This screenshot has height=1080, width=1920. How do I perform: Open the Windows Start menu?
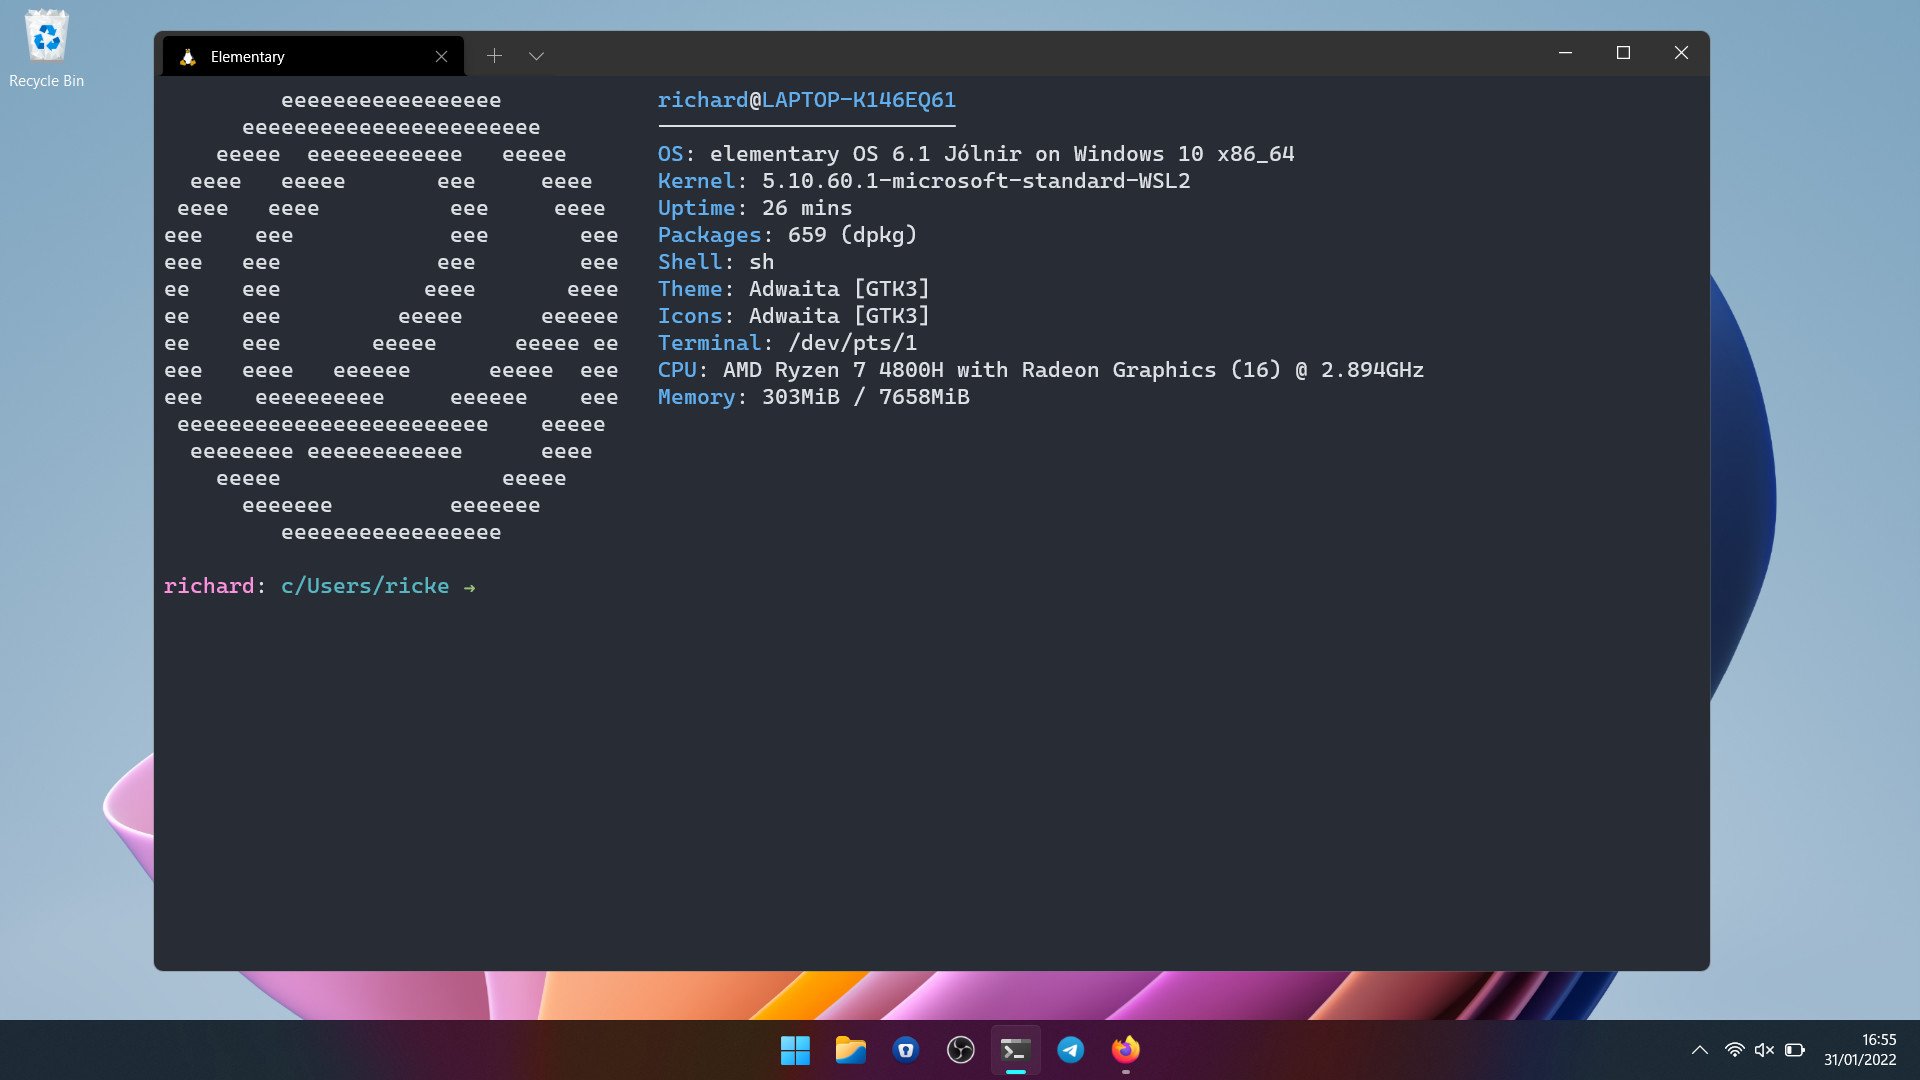(x=795, y=1050)
